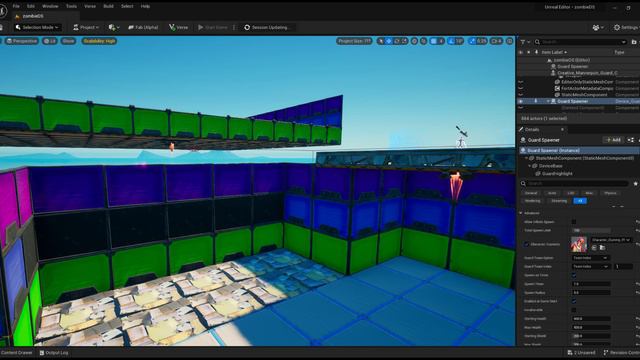640x360 pixels.
Task: Close the Details tab
Action: click(x=562, y=129)
